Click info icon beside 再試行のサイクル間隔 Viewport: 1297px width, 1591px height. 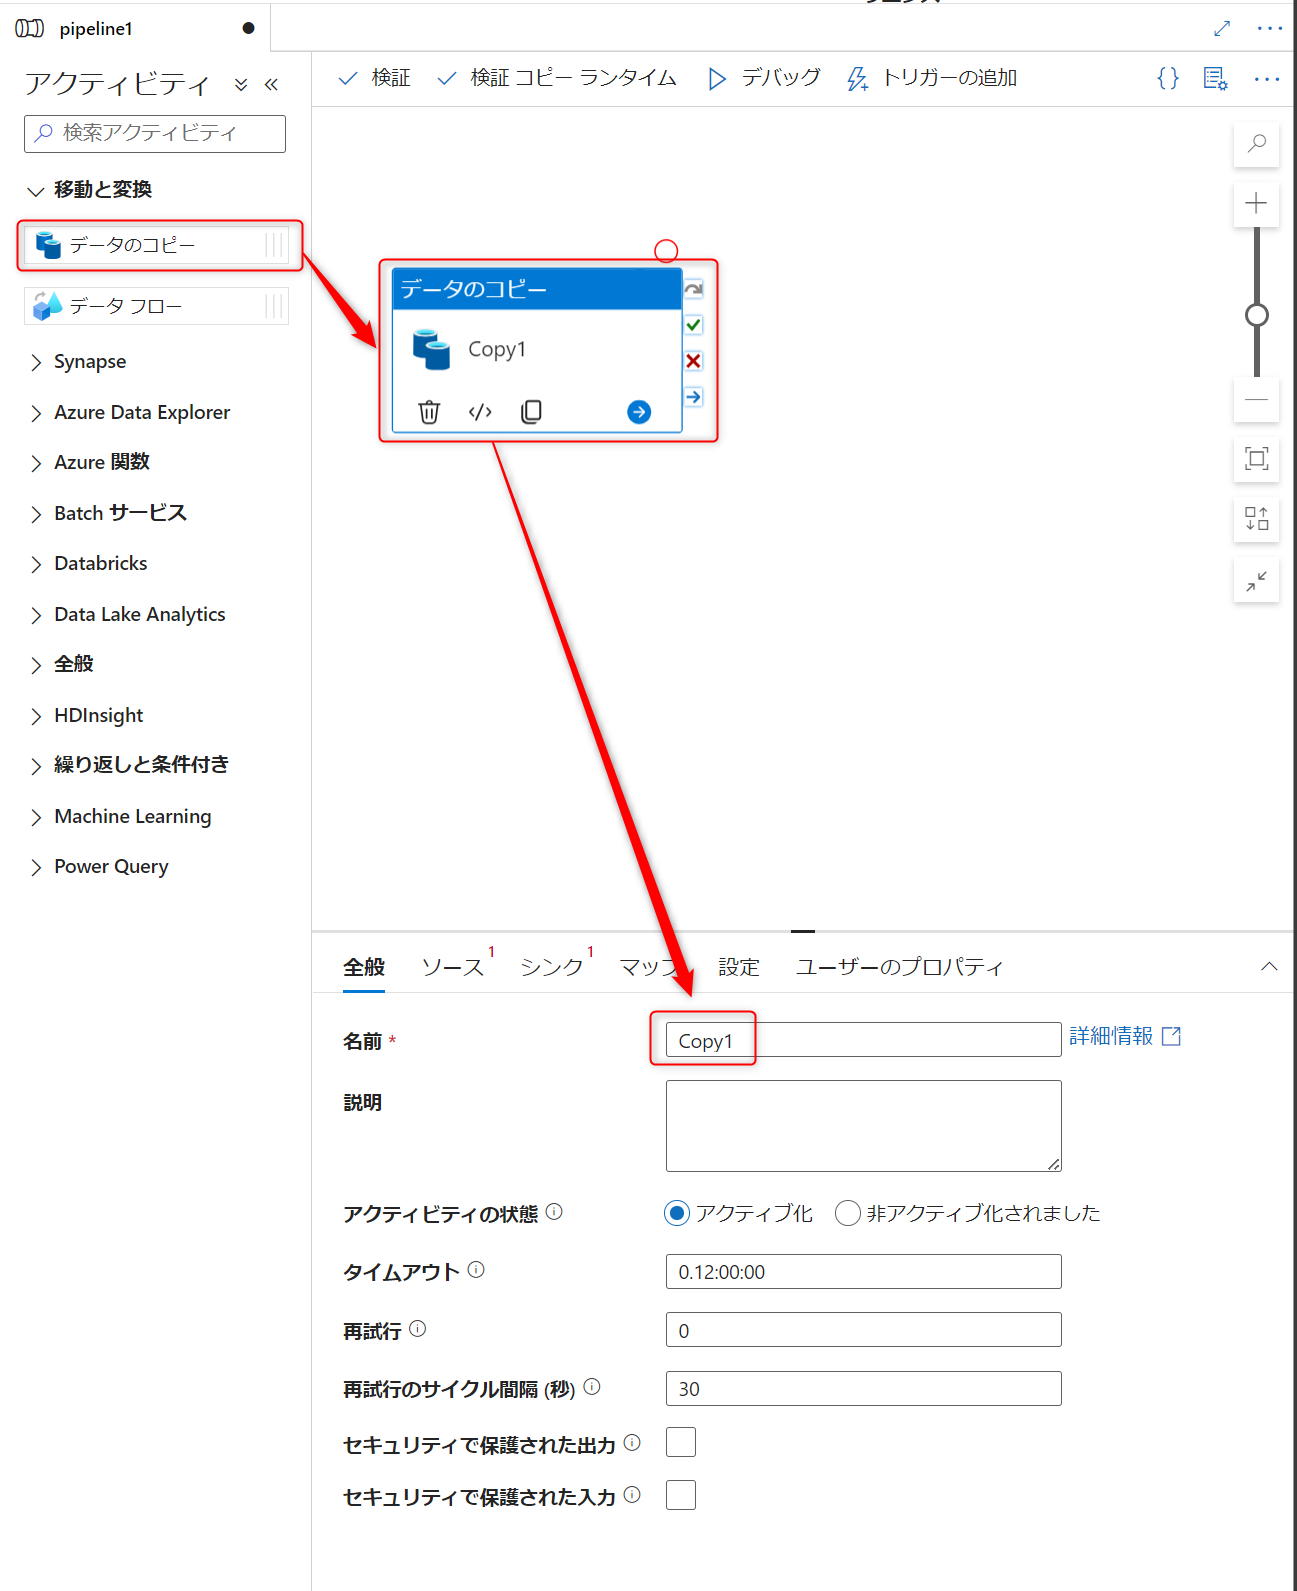(x=592, y=1387)
